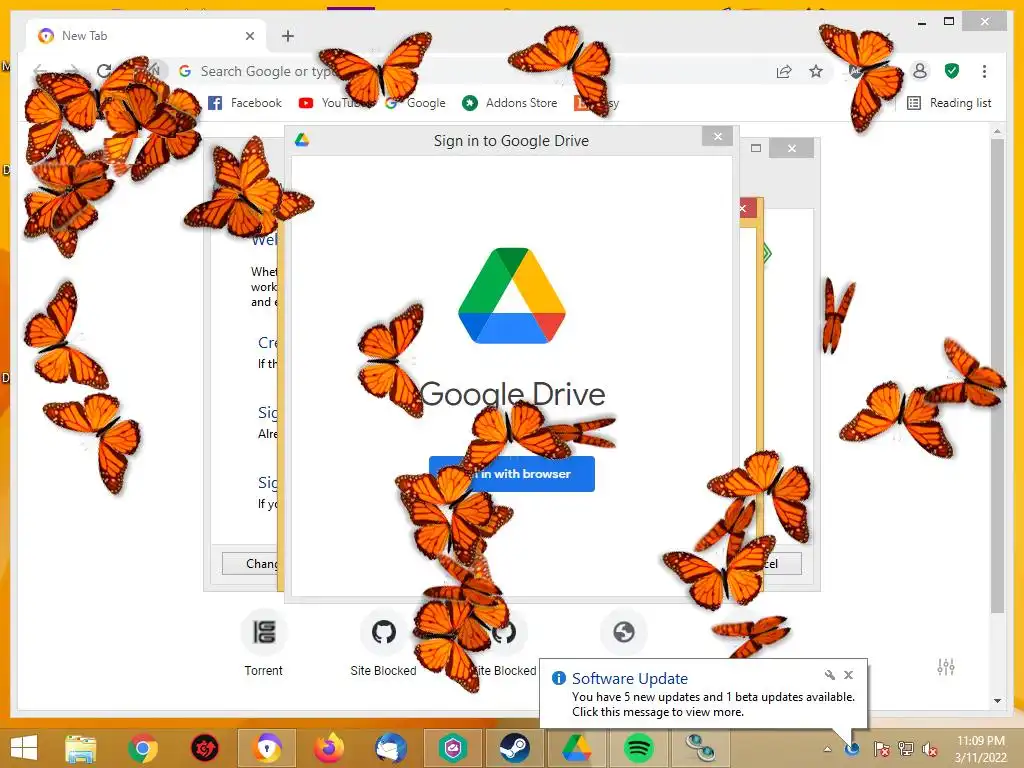The width and height of the screenshot is (1024, 768).
Task: Reload the page with the refresh icon
Action: [x=104, y=71]
